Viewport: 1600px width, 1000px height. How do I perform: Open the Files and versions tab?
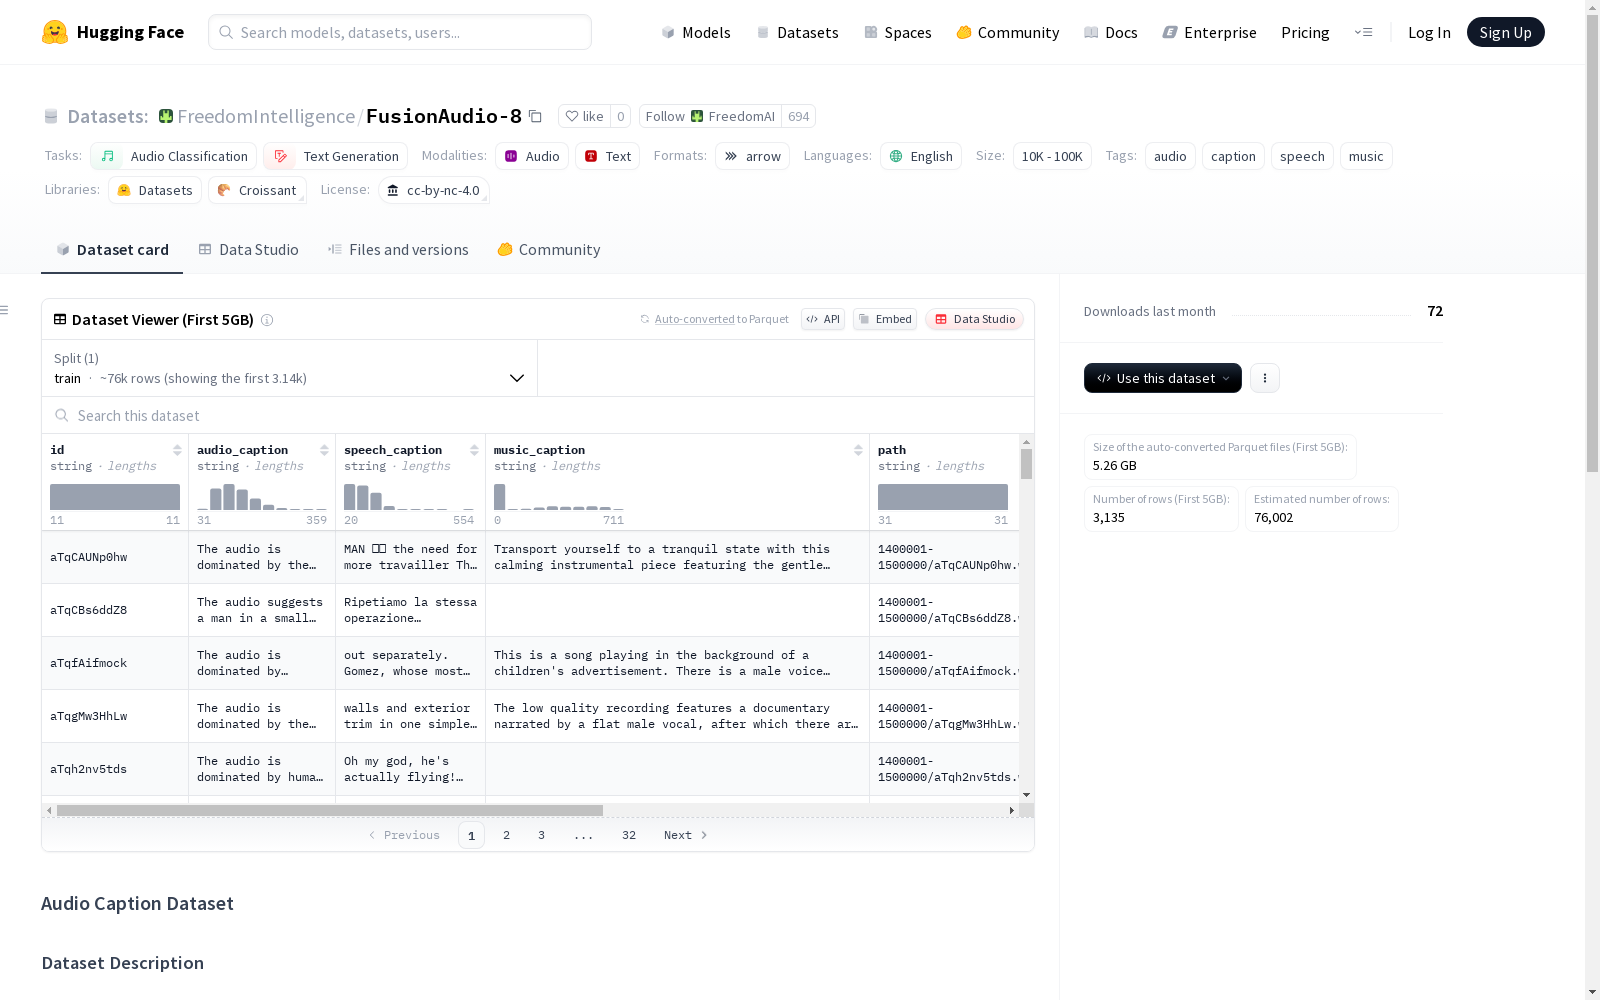click(x=398, y=250)
